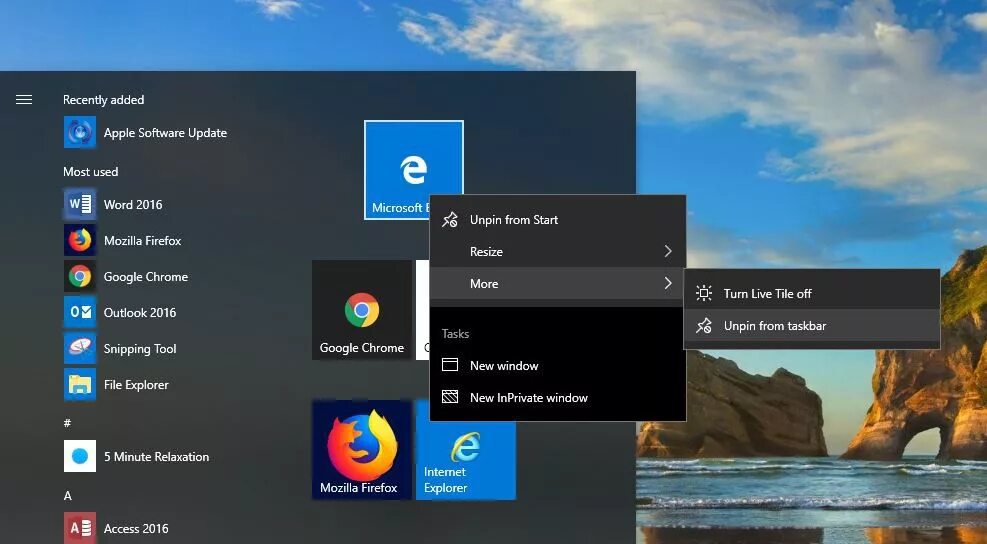The image size is (987, 544).
Task: Open the Mozilla Firefox tile
Action: (x=362, y=450)
